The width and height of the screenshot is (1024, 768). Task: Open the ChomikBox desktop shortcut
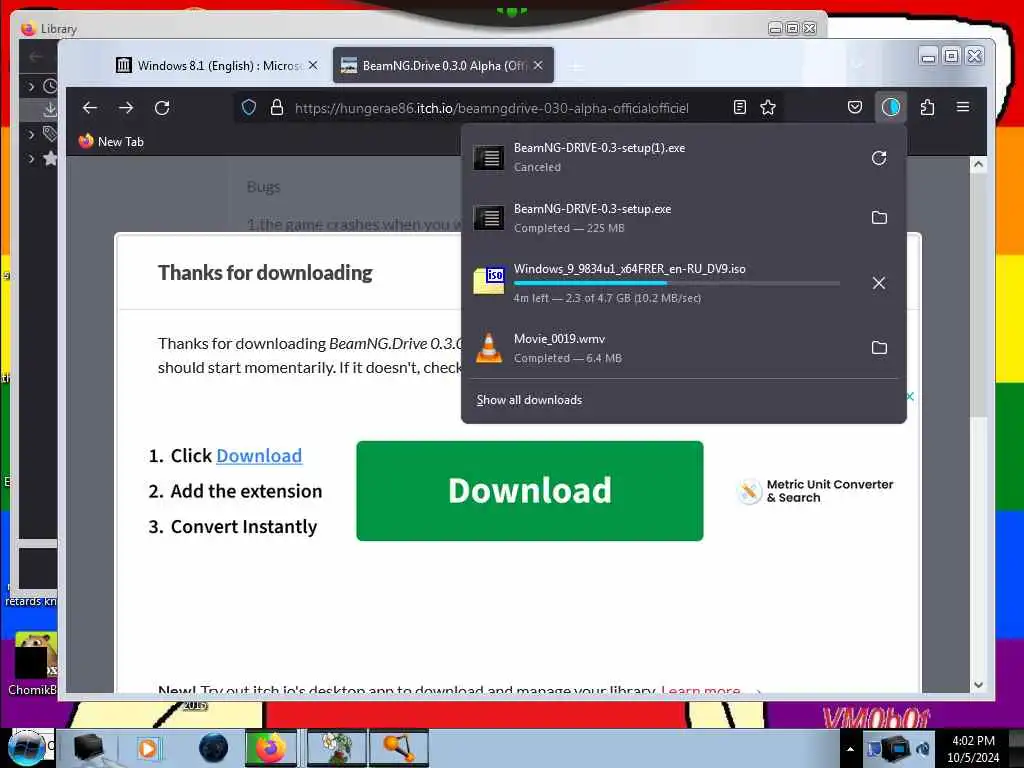[33, 663]
